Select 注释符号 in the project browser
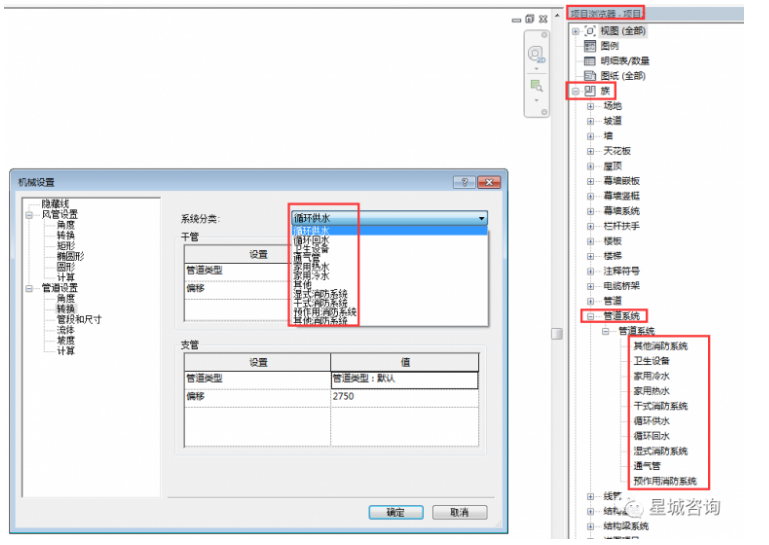The width and height of the screenshot is (769, 545). 621,271
